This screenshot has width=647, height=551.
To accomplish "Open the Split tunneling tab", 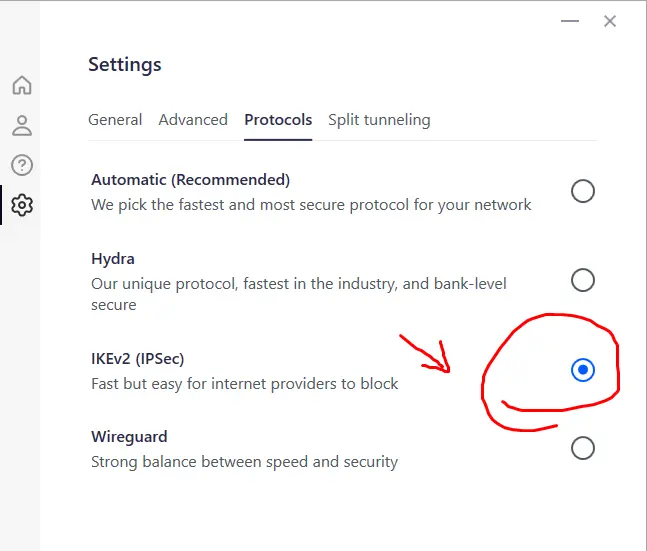I will click(379, 120).
